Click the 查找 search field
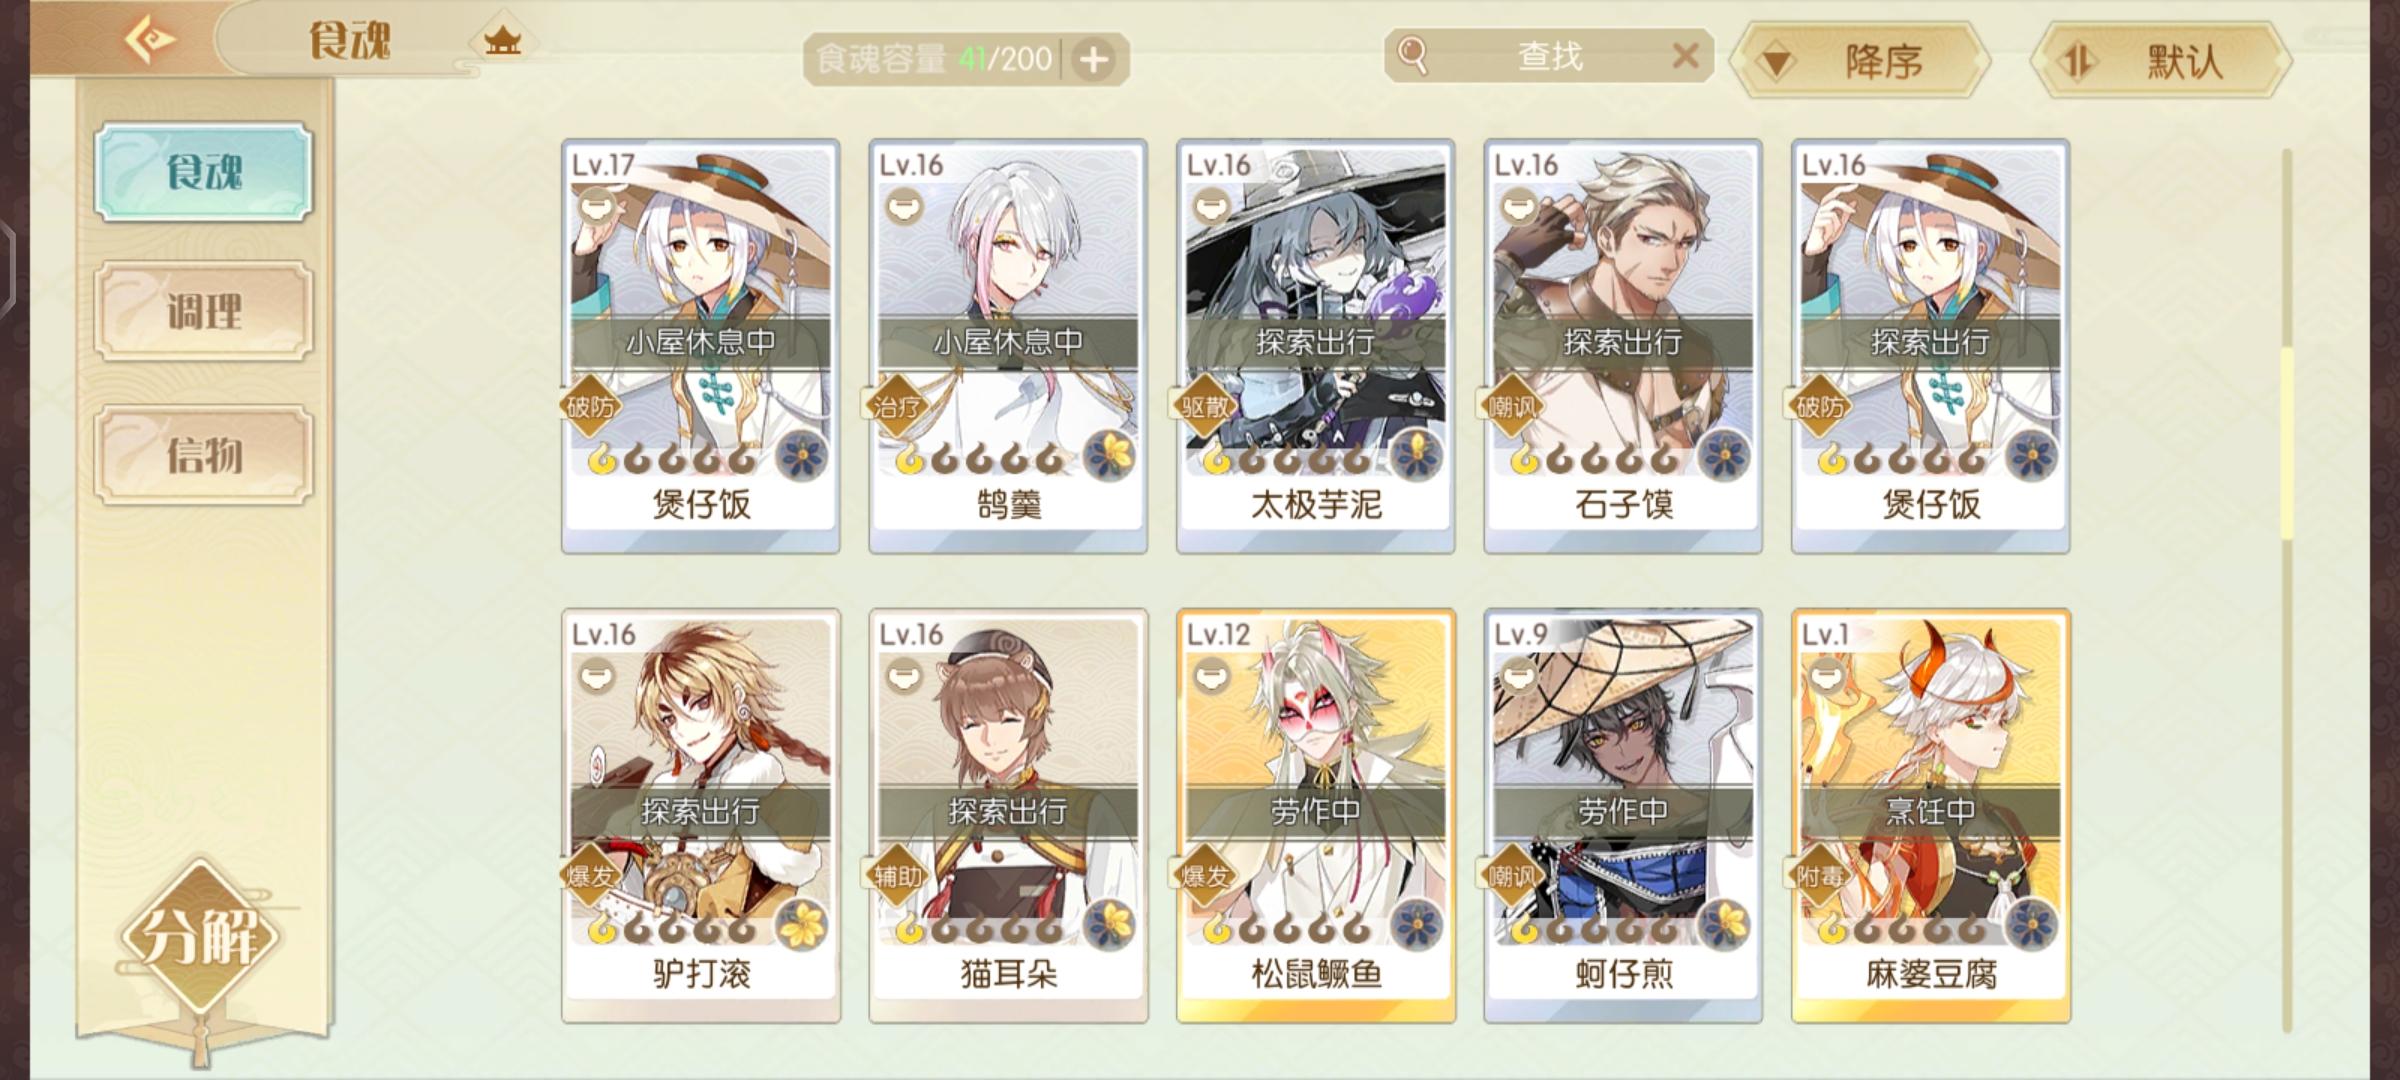Screen dimensions: 2400x1080 pyautogui.click(x=1549, y=56)
